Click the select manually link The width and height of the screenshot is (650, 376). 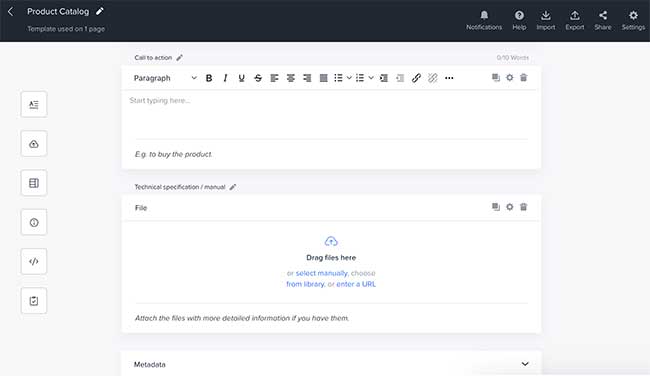[x=321, y=273]
